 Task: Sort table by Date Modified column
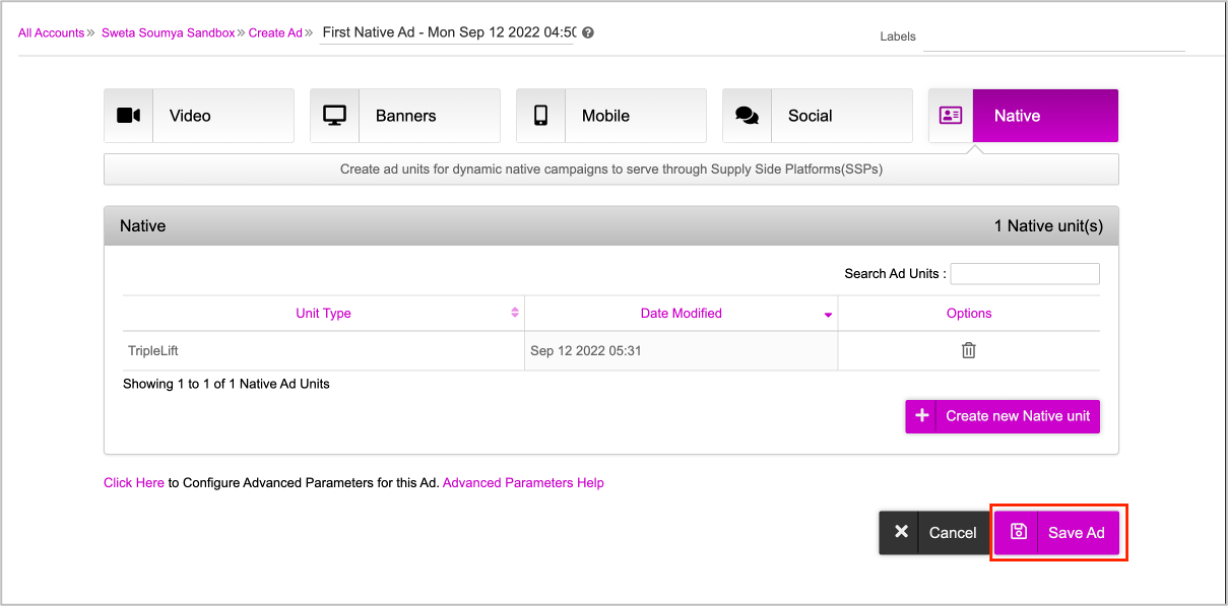point(681,313)
